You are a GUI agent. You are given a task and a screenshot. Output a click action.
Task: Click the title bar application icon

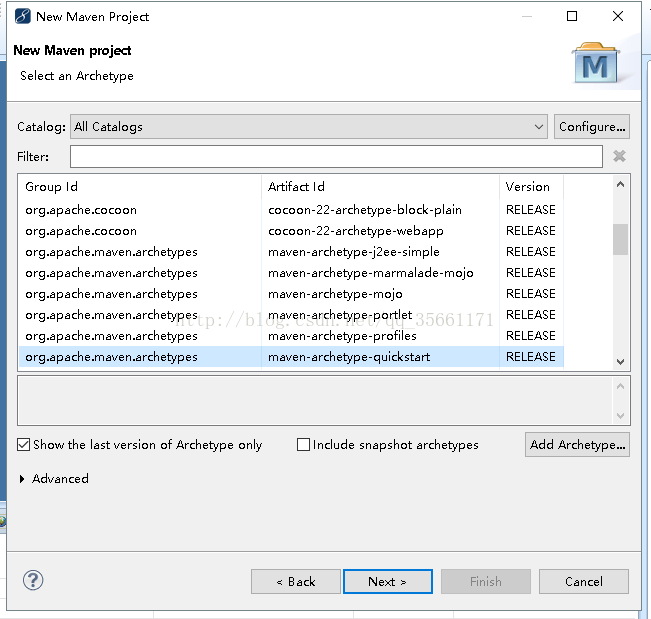pos(22,17)
